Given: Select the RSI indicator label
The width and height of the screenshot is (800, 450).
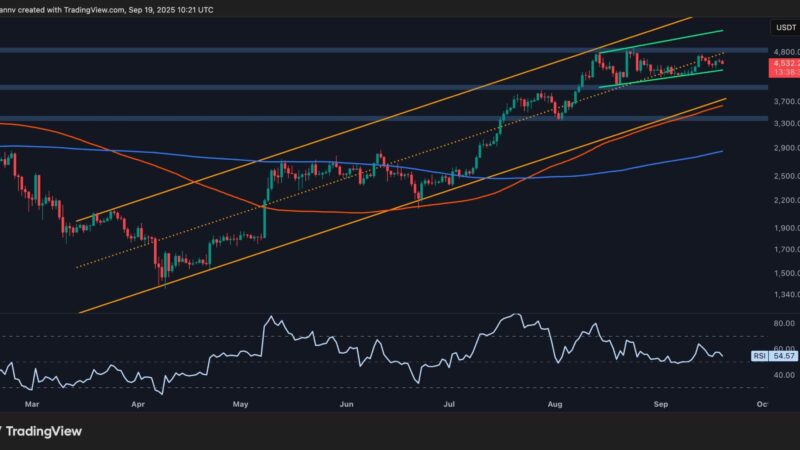Looking at the screenshot, I should (759, 356).
